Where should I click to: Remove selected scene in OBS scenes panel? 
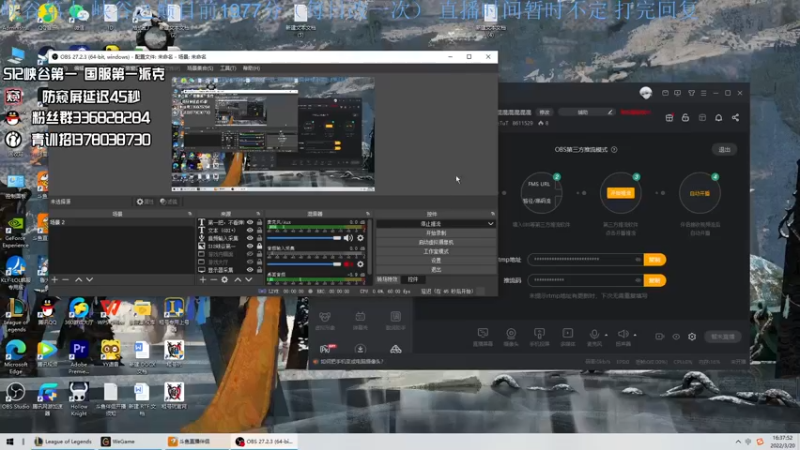(x=65, y=280)
